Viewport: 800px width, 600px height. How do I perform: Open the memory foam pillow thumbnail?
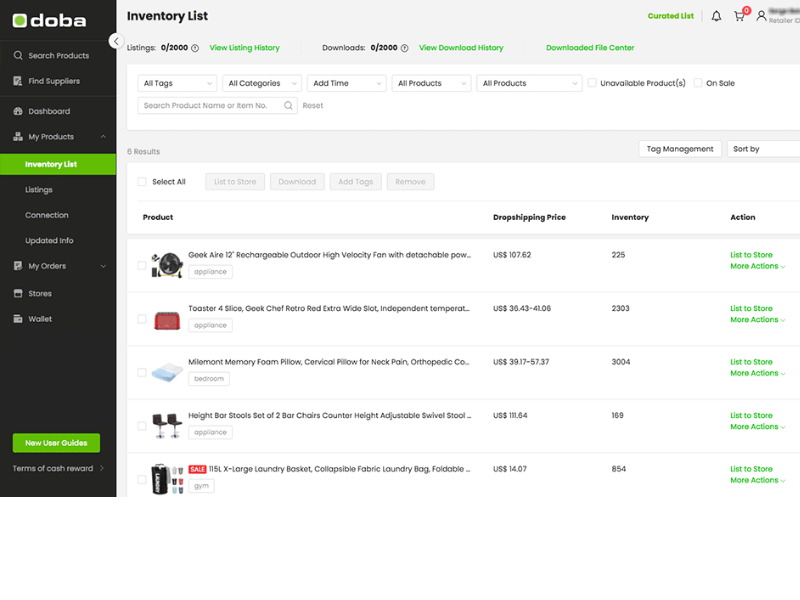point(167,372)
